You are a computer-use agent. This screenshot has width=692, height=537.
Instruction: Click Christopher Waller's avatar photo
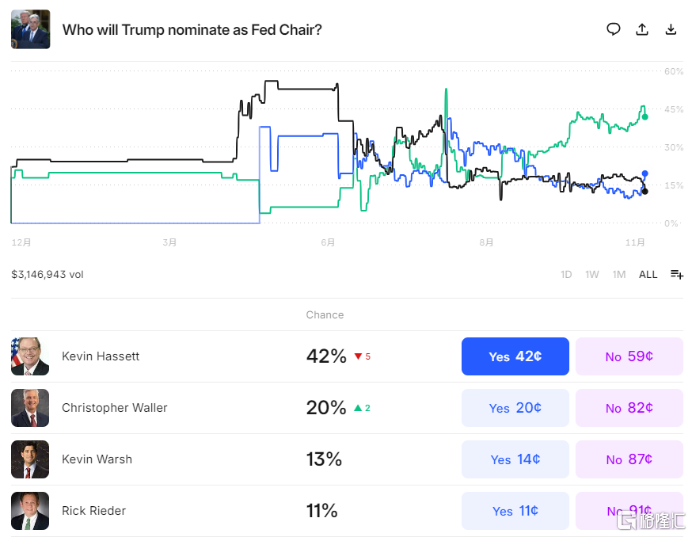pyautogui.click(x=30, y=408)
